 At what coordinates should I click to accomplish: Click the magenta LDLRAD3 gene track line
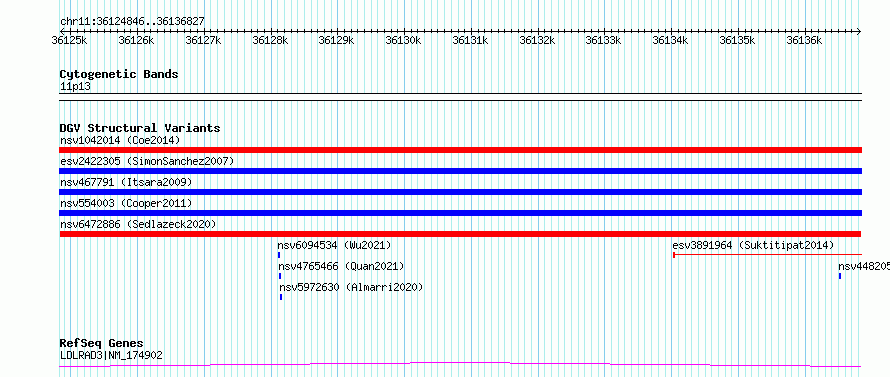[x=460, y=365]
